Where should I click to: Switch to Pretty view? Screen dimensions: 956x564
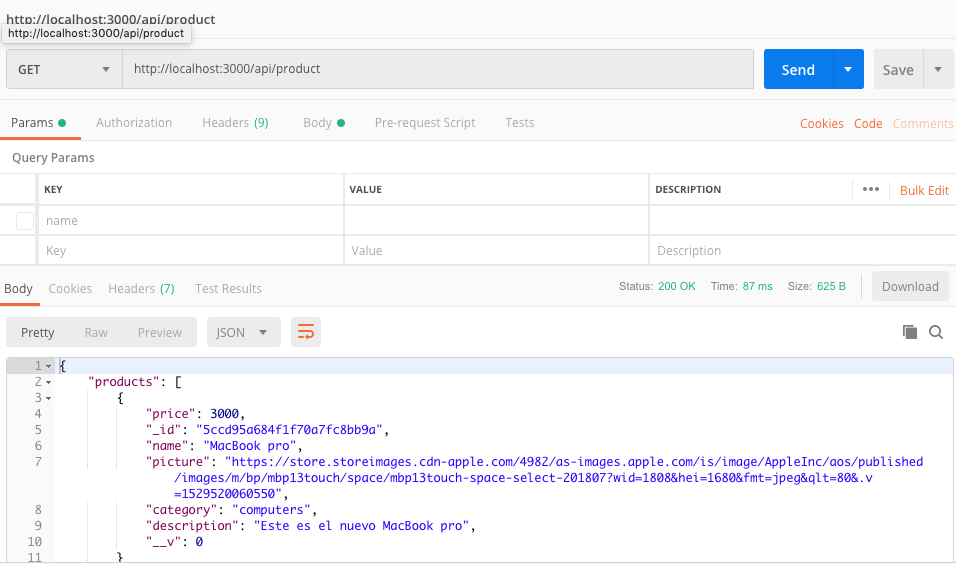tap(38, 332)
